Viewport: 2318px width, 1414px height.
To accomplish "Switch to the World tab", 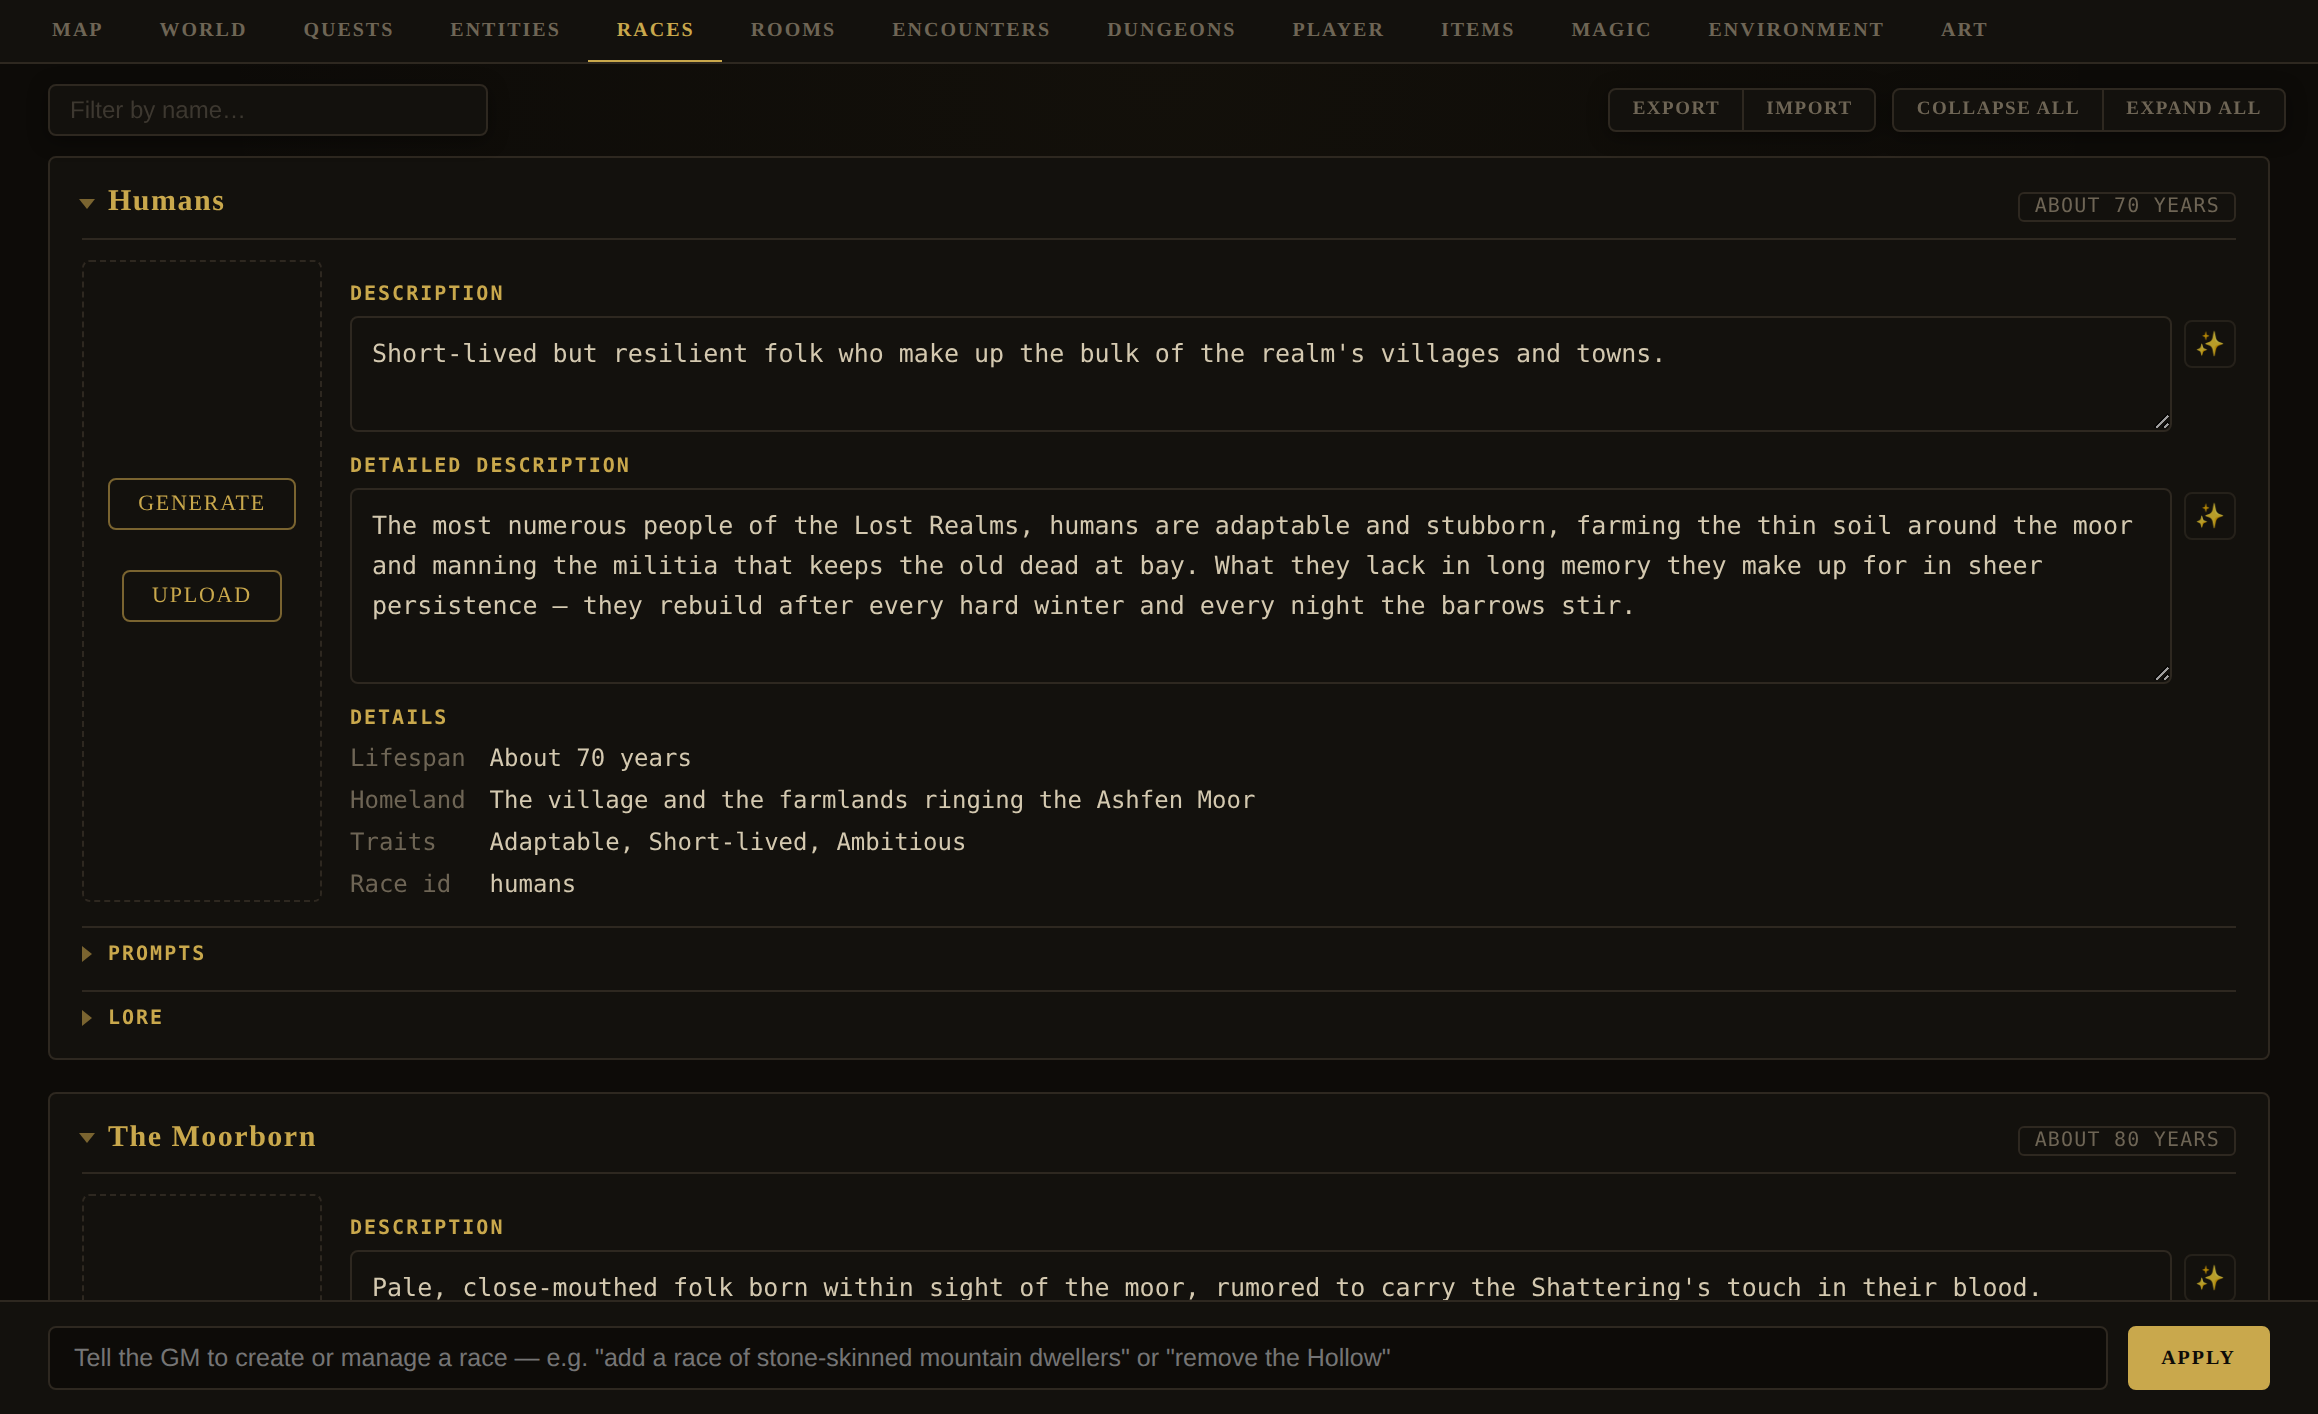I will [203, 30].
